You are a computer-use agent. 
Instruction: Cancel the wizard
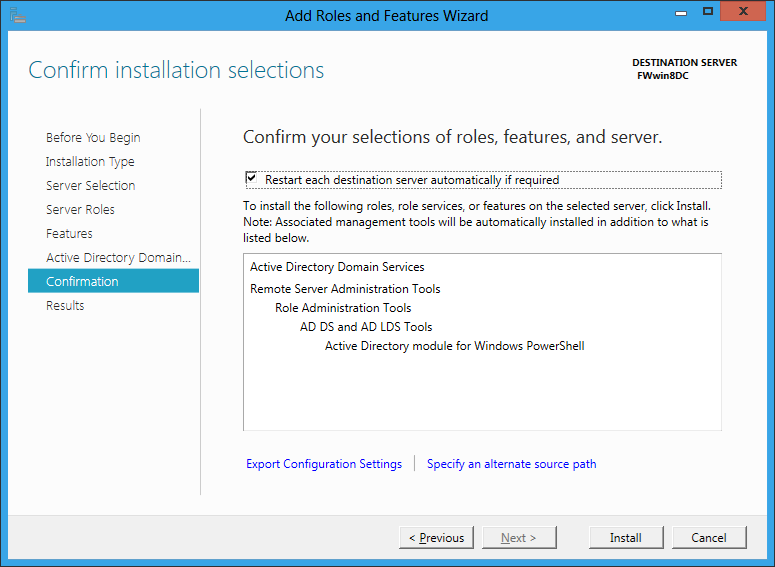tap(708, 538)
